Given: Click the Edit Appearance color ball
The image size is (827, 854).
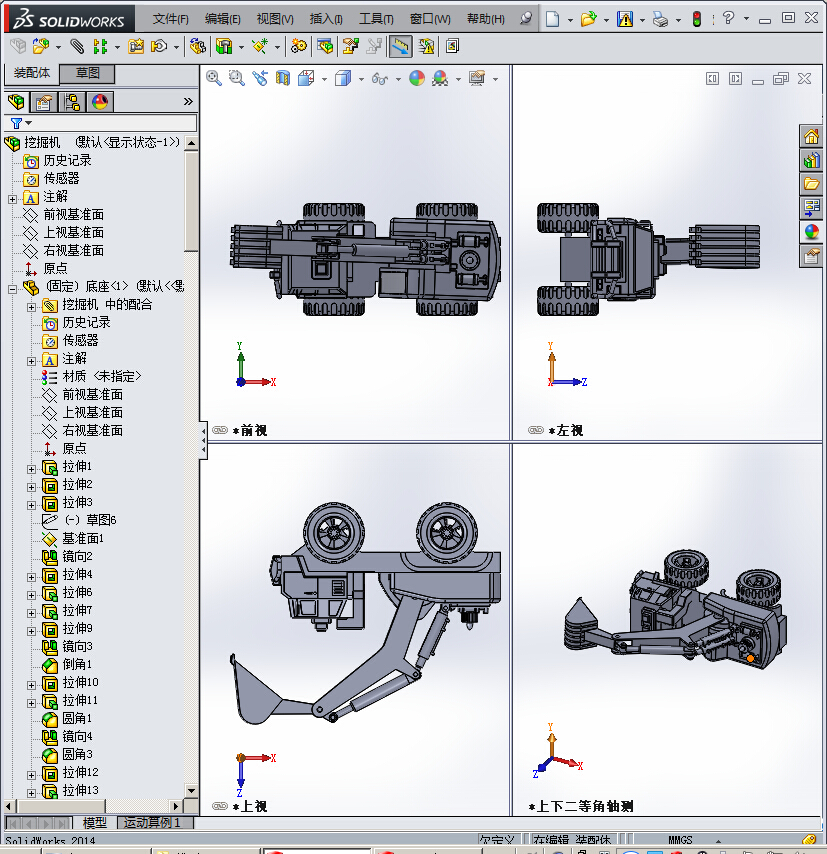Looking at the screenshot, I should tap(417, 78).
